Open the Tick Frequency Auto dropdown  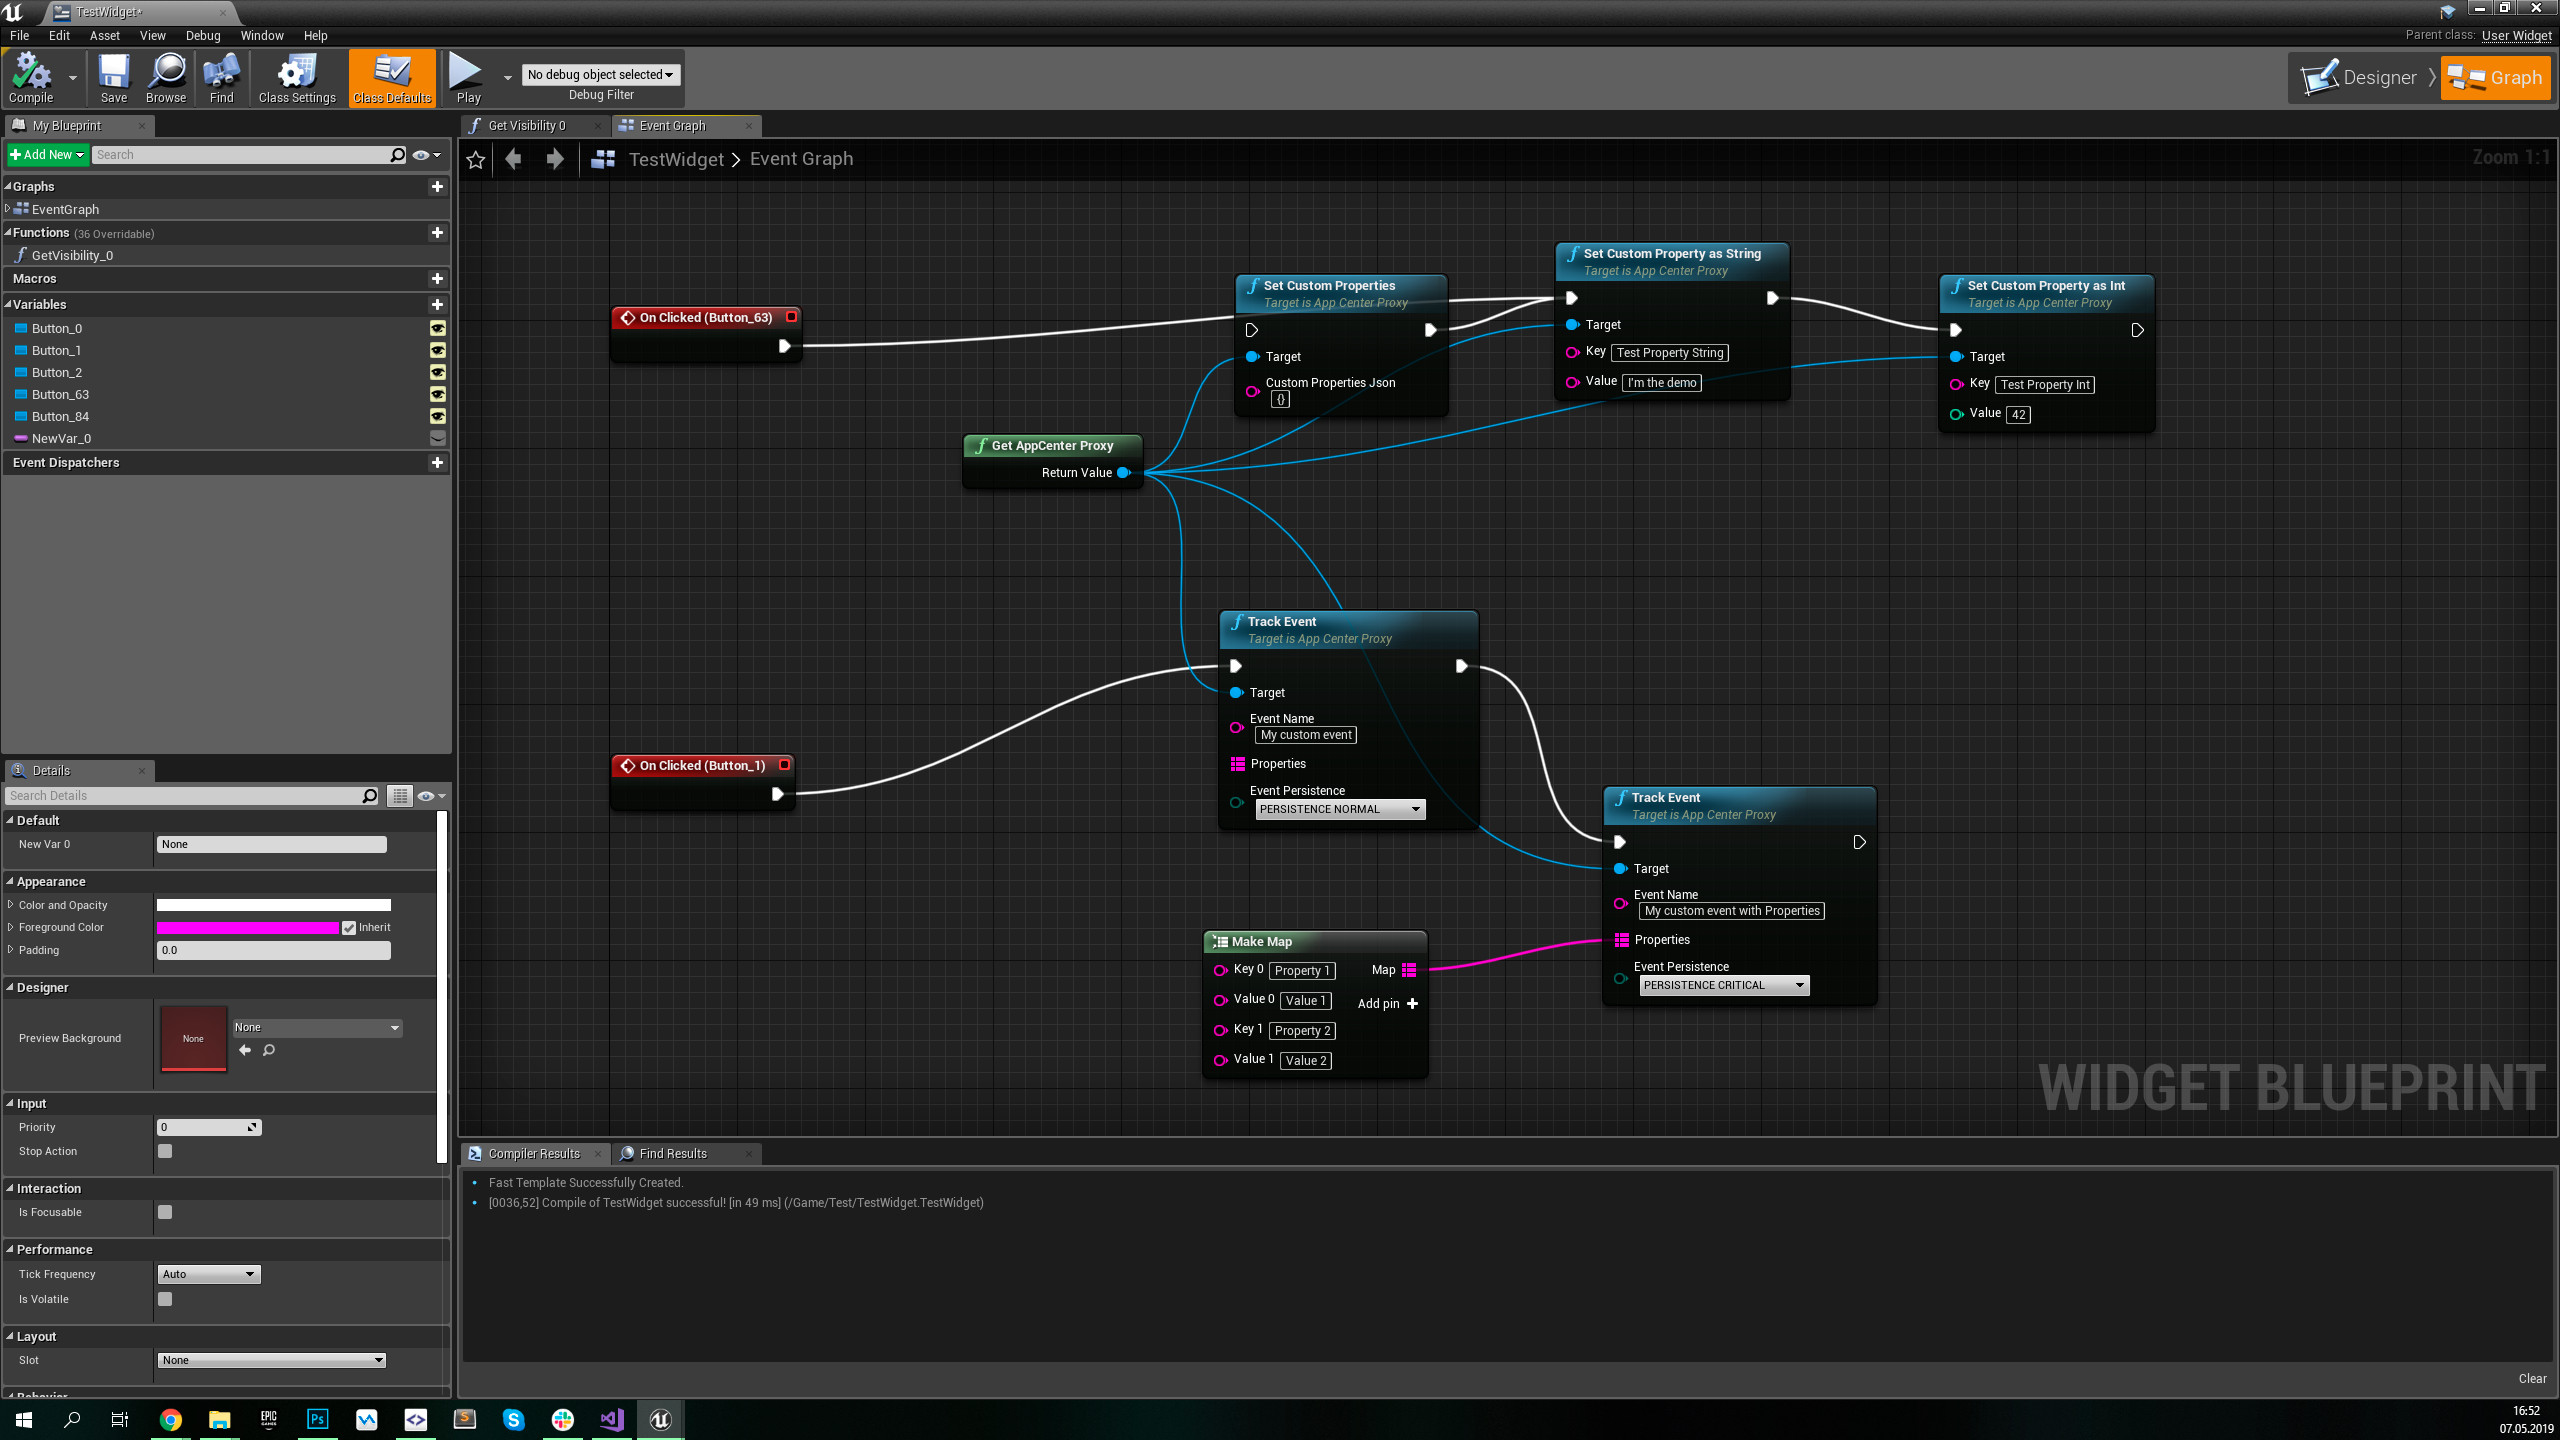(x=209, y=1274)
